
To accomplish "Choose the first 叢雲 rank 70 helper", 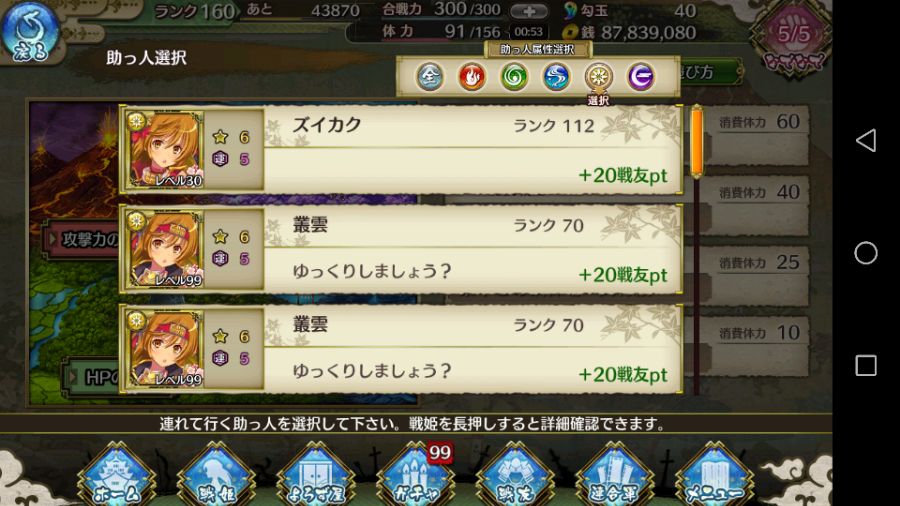I will (401, 249).
